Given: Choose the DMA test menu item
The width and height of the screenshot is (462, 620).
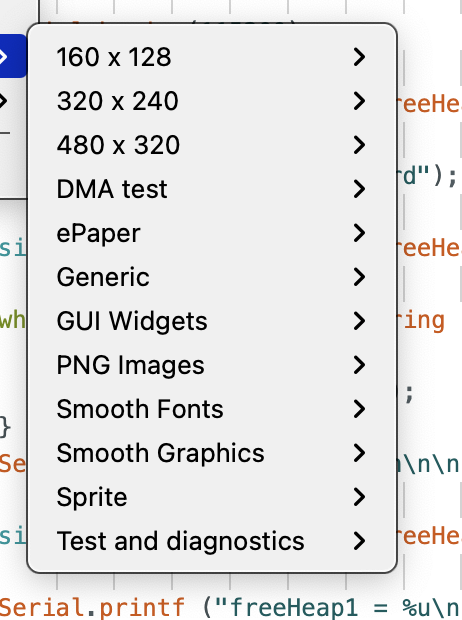Looking at the screenshot, I should pyautogui.click(x=212, y=189).
